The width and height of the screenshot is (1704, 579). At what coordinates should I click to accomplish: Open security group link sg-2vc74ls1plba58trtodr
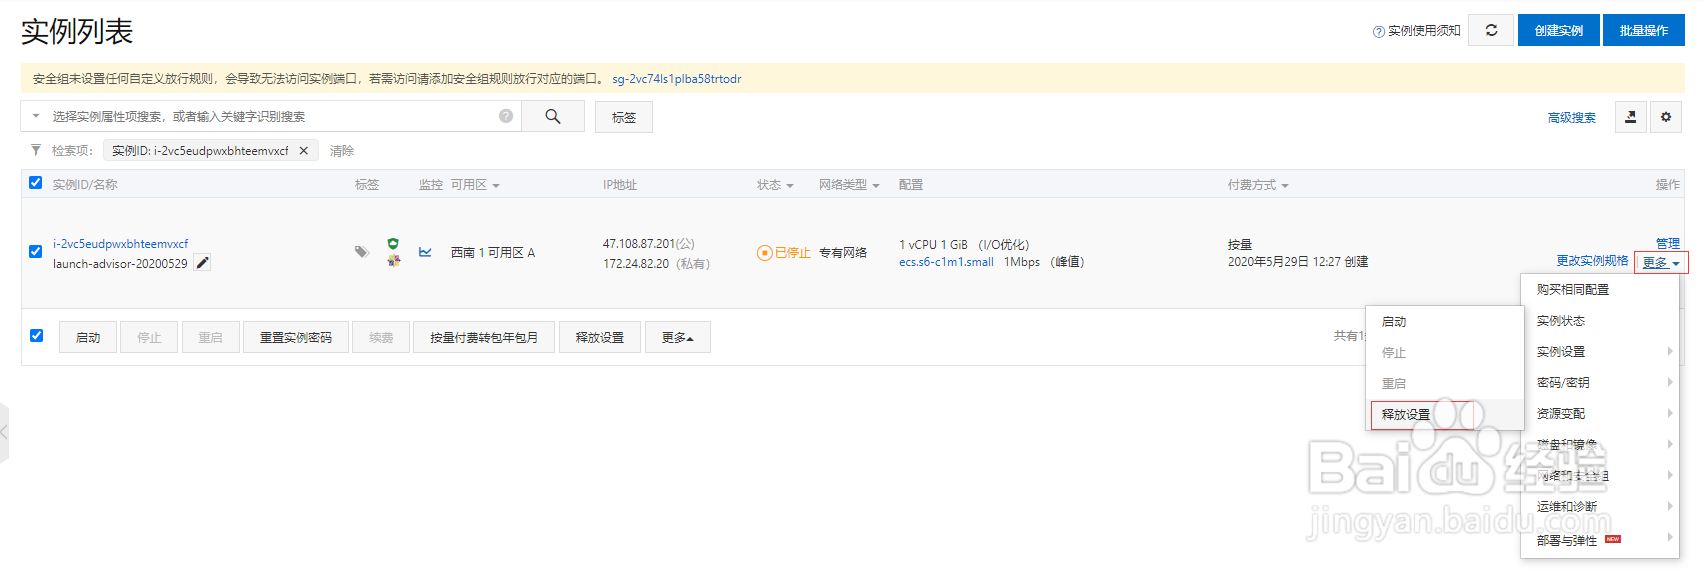pos(677,79)
